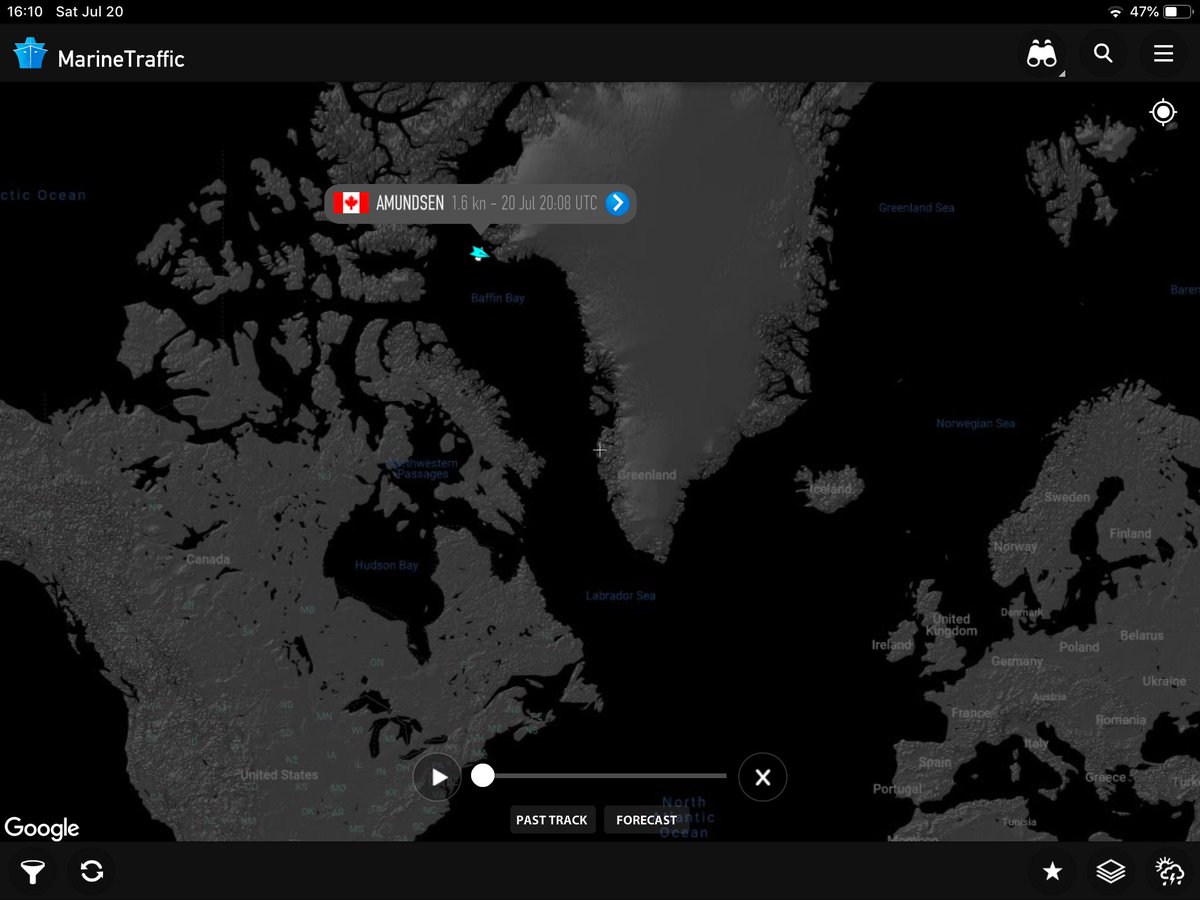Center map on my location
Screen dimensions: 1200x900
pos(1162,112)
